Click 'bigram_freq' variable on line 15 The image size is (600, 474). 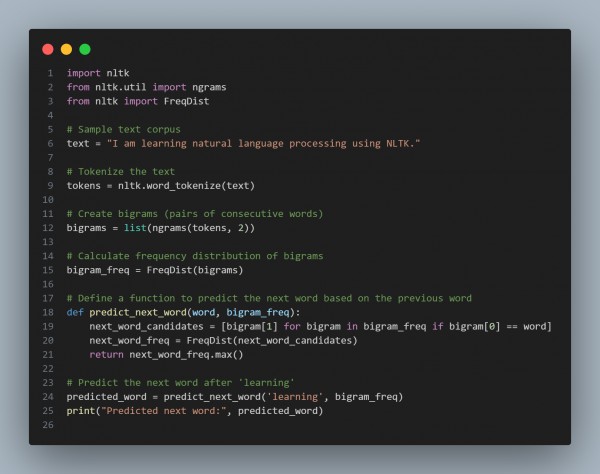pyautogui.click(x=98, y=270)
